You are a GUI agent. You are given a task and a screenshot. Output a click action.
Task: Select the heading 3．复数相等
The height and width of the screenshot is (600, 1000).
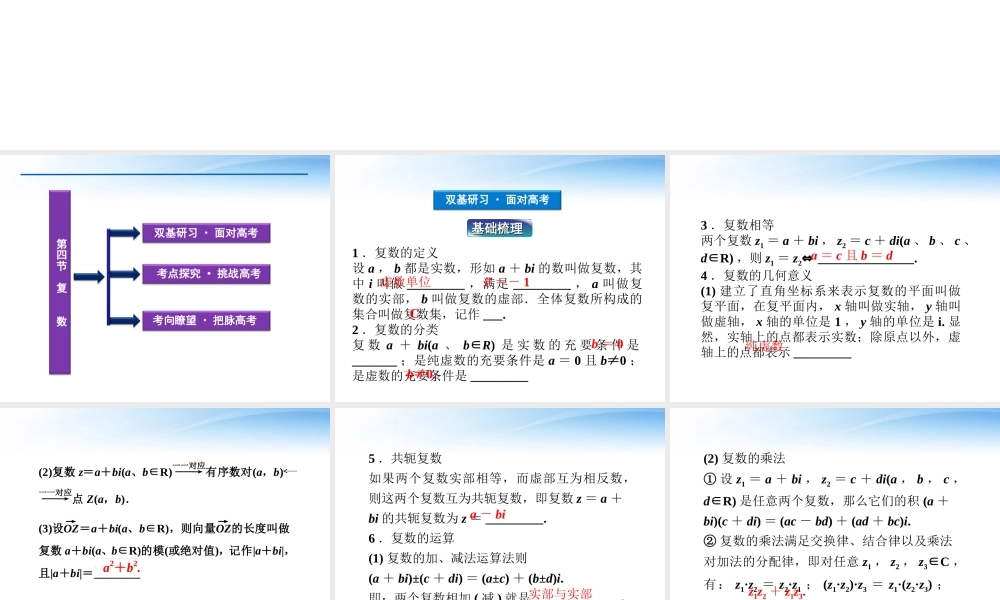click(737, 225)
